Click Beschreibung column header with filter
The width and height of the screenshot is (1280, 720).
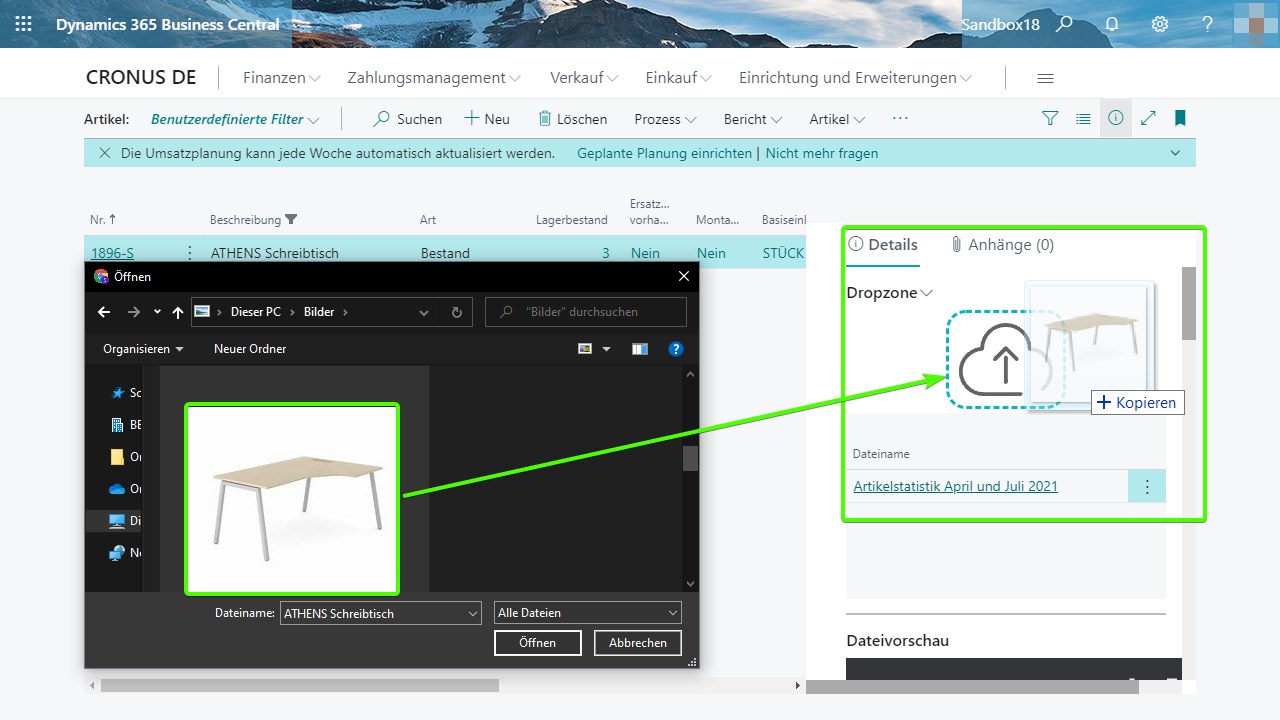[253, 219]
